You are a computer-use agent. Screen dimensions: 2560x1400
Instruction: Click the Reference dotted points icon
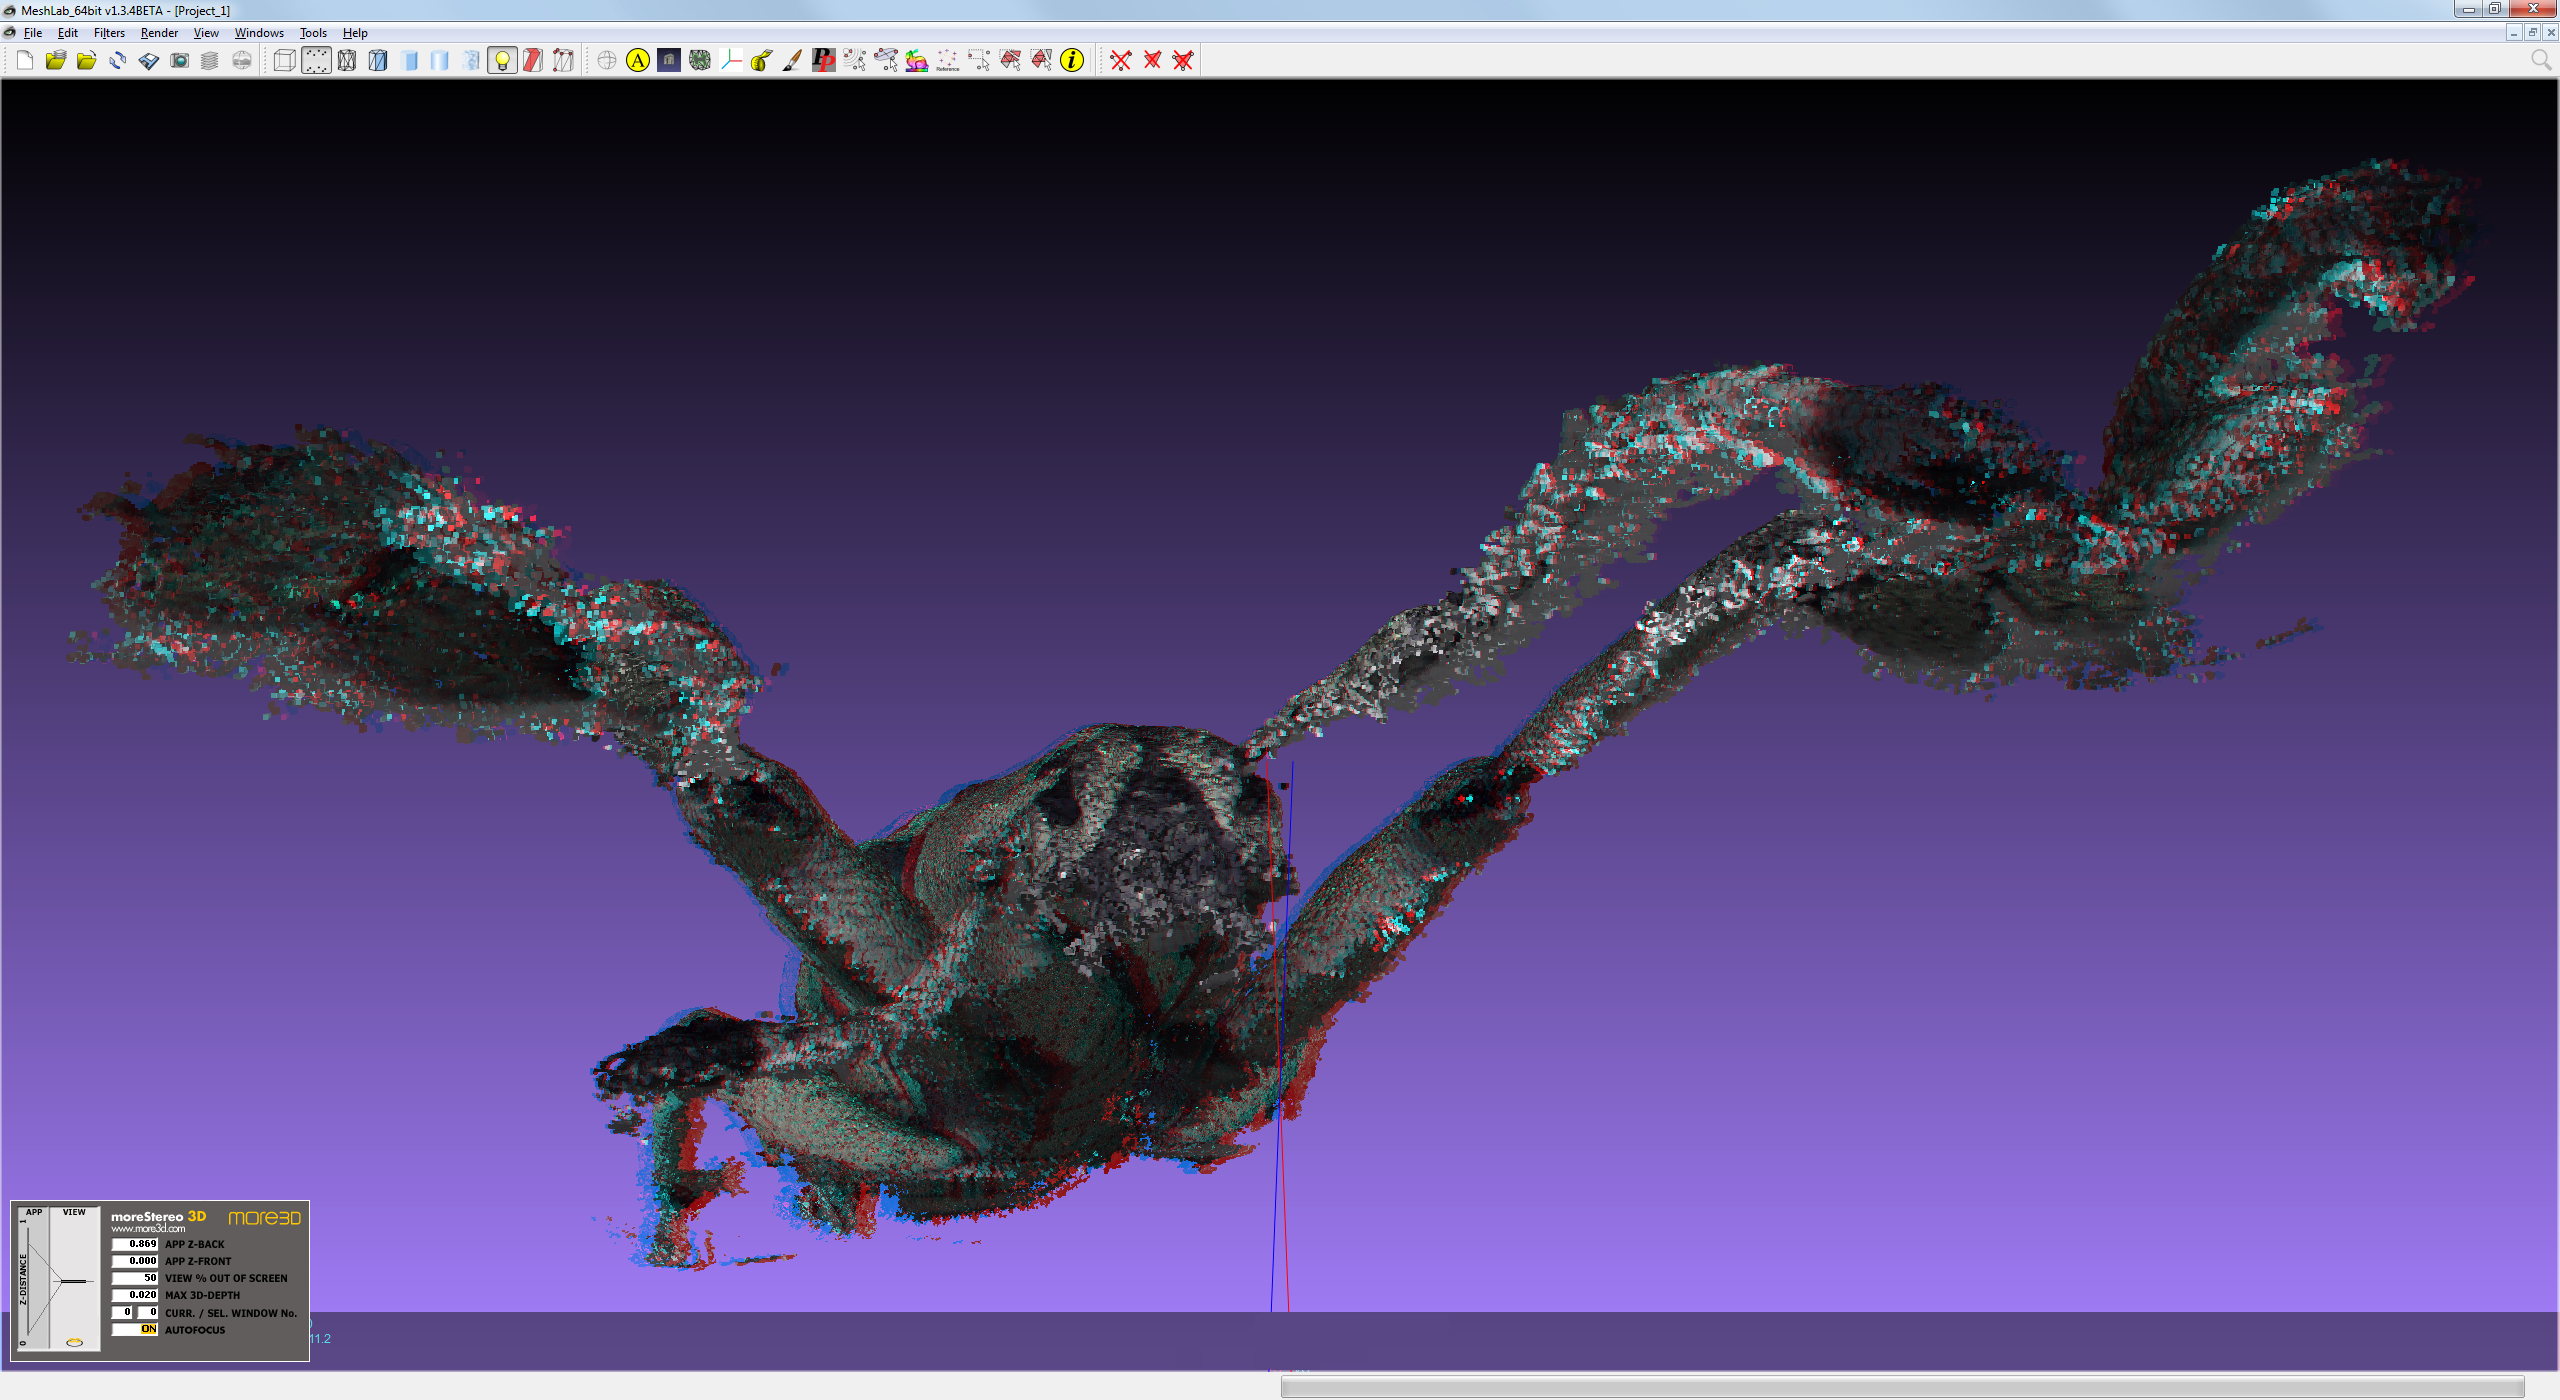[948, 61]
